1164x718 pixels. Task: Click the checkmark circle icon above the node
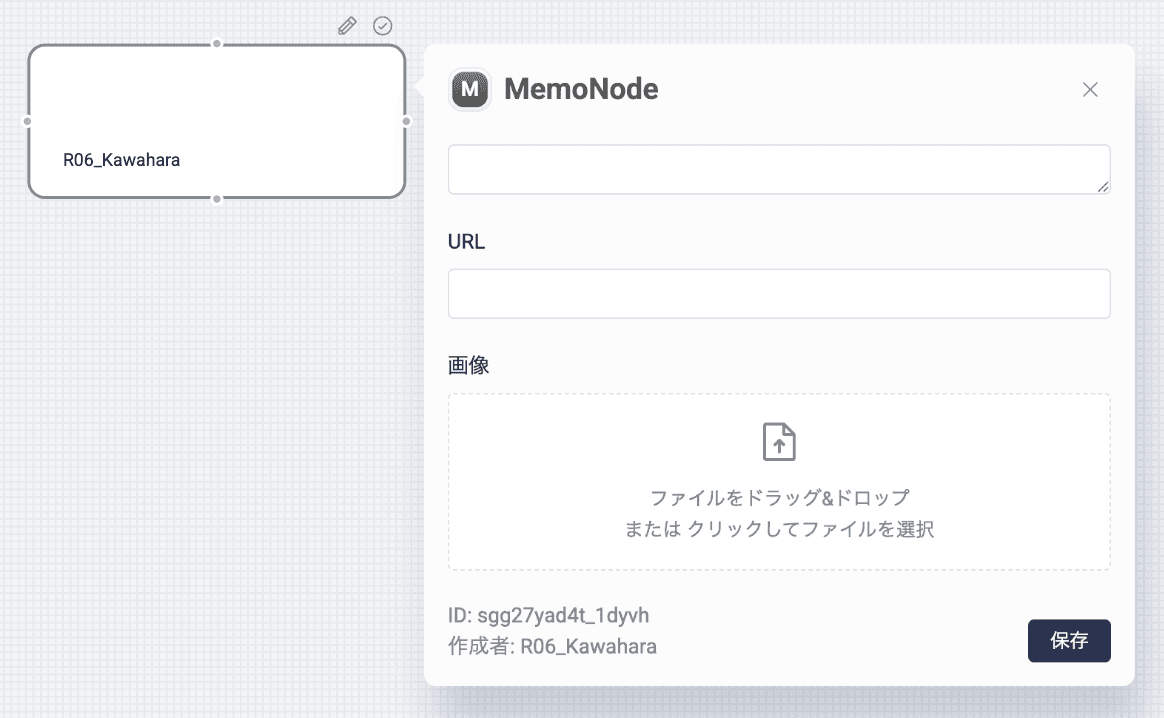point(382,26)
